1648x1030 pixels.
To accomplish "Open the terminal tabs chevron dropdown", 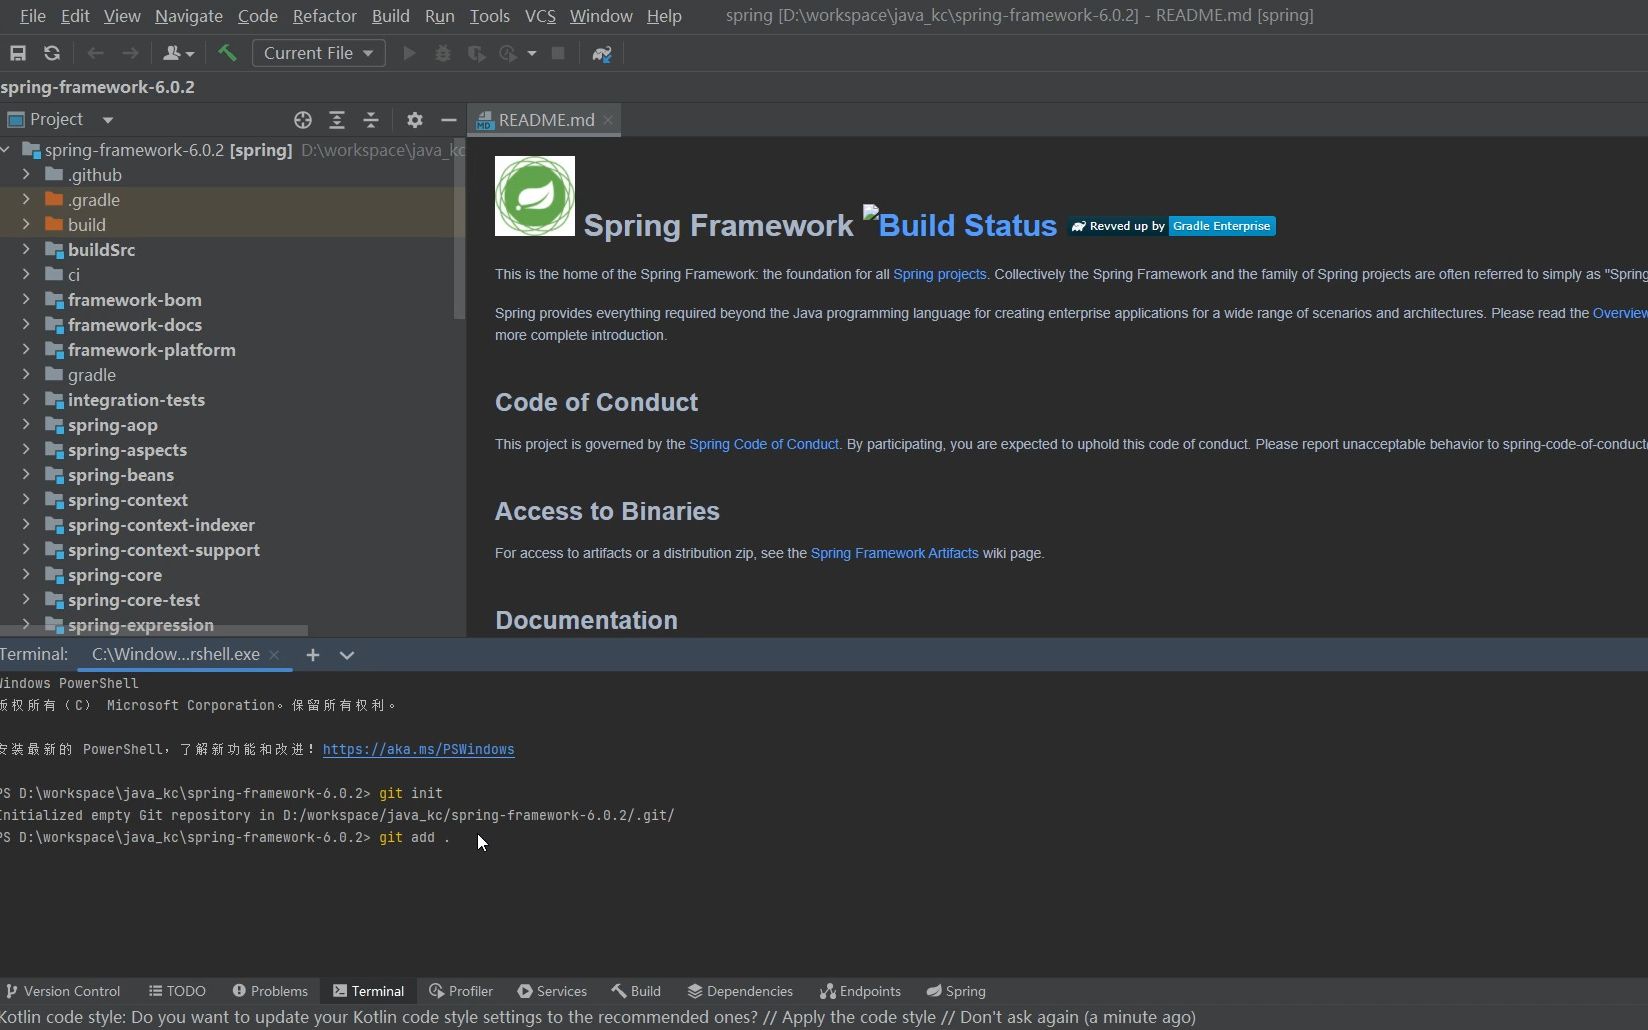I will (x=347, y=655).
